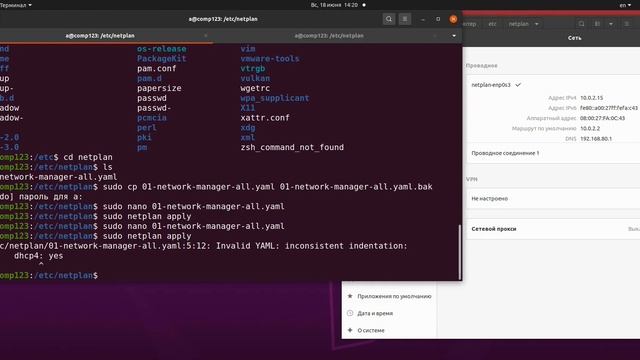The image size is (640, 360).
Task: Click os-release in the terminal listing
Action: coord(162,49)
